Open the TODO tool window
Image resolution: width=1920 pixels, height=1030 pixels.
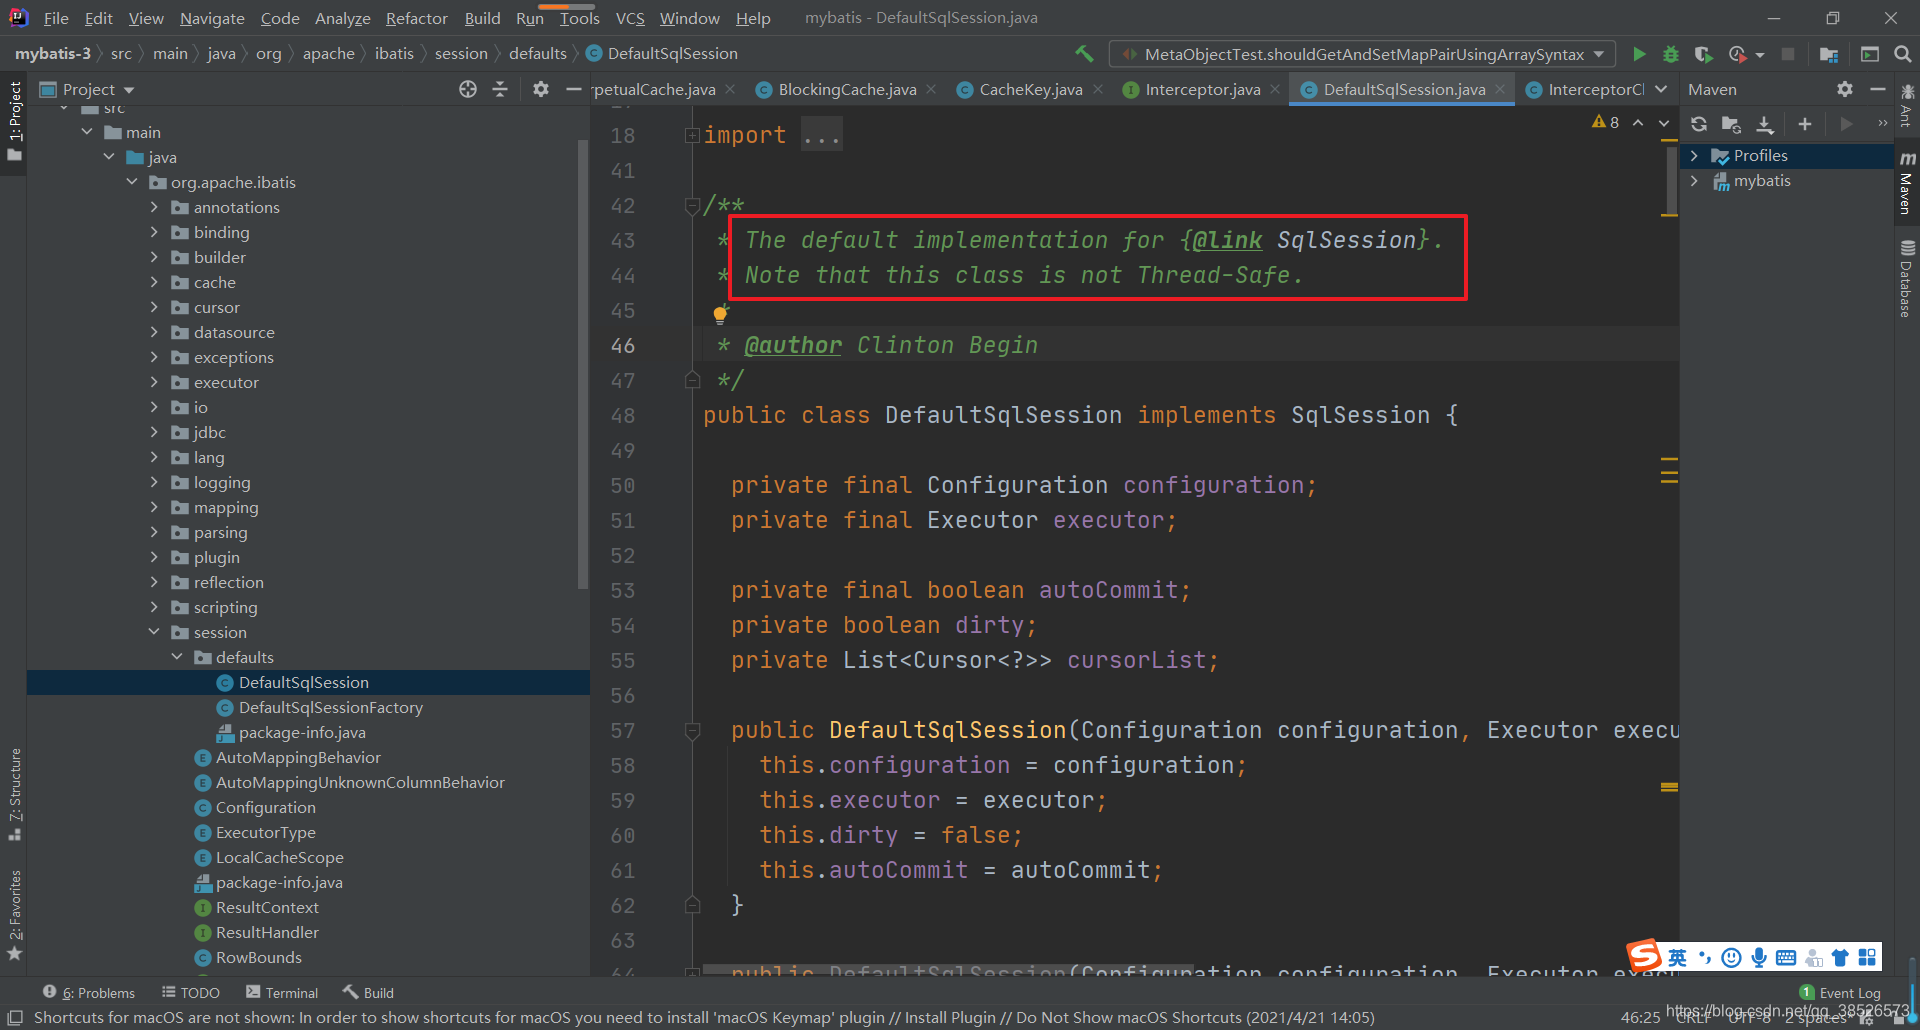191,992
